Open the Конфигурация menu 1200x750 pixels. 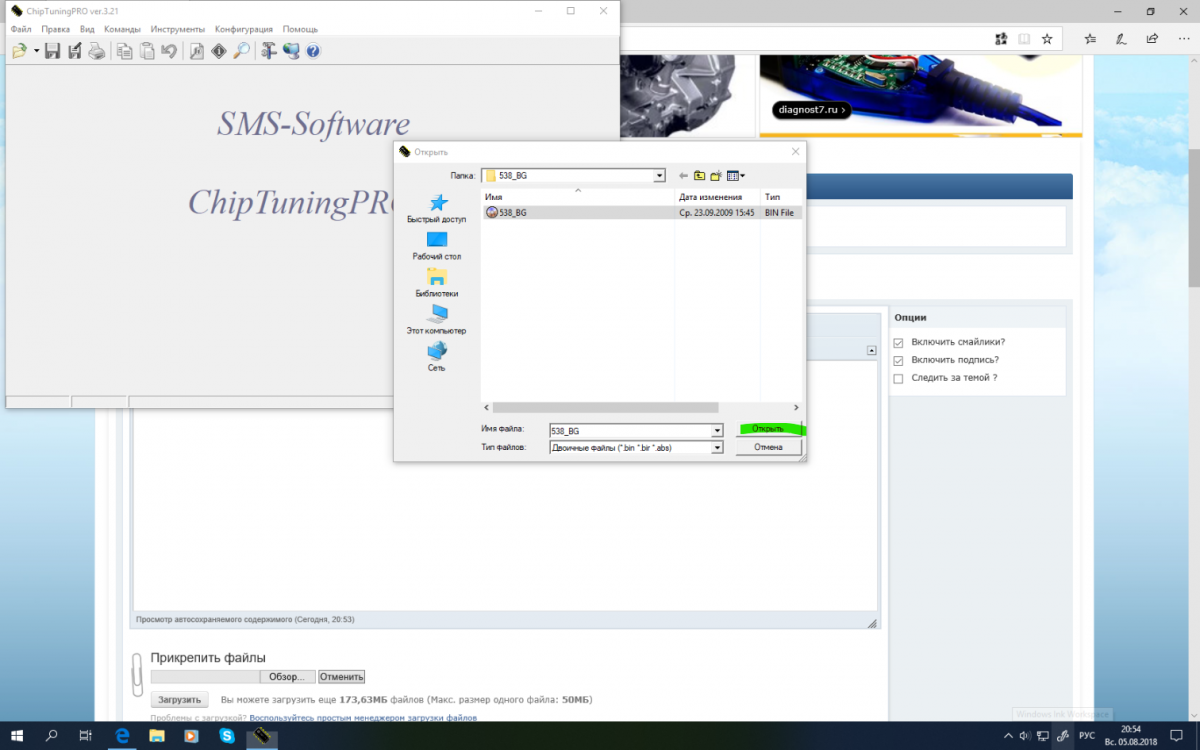click(243, 29)
